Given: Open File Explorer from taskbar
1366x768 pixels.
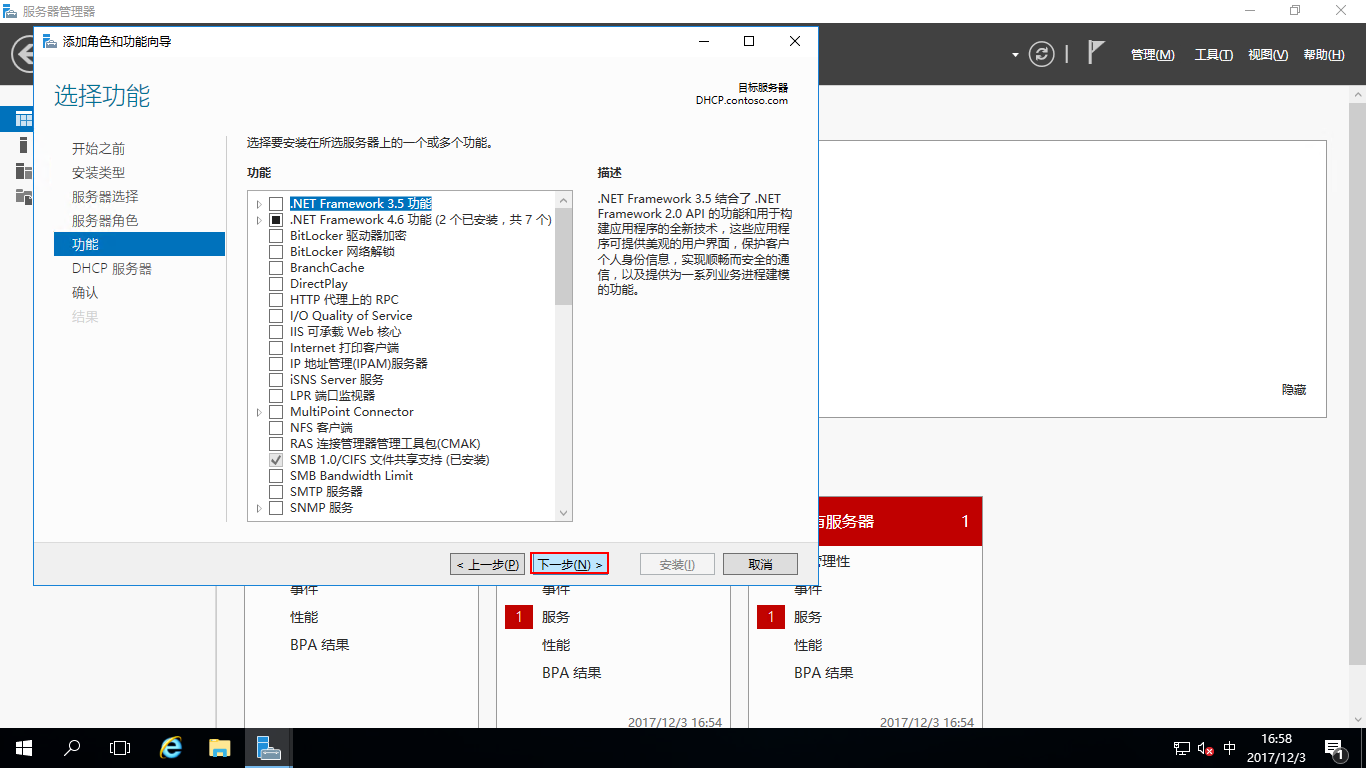Looking at the screenshot, I should (x=220, y=747).
